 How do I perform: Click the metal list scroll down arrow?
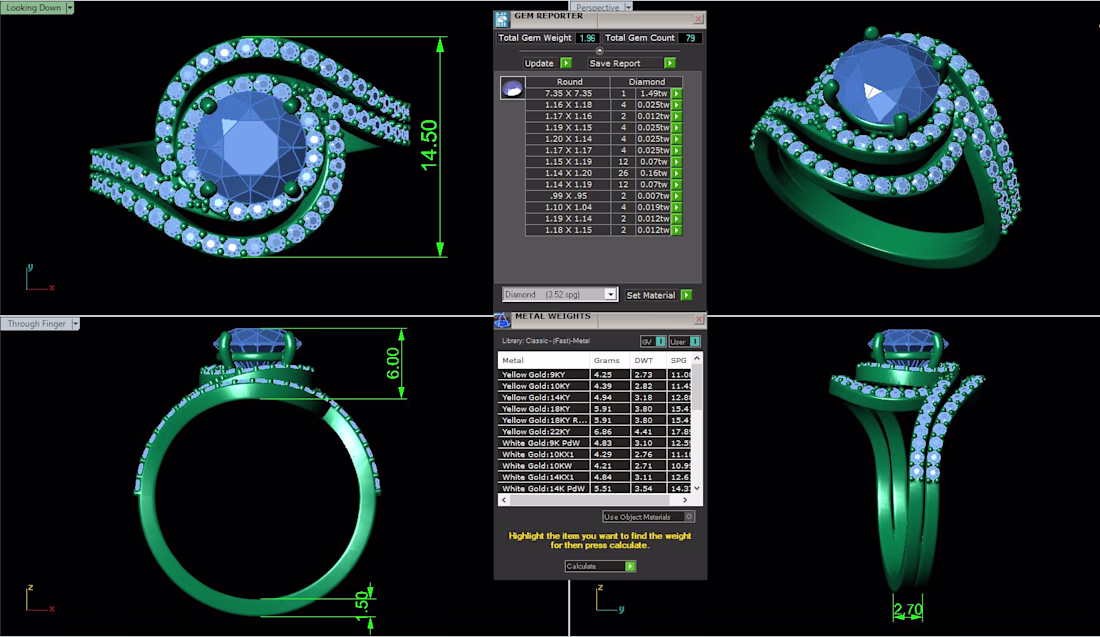697,488
